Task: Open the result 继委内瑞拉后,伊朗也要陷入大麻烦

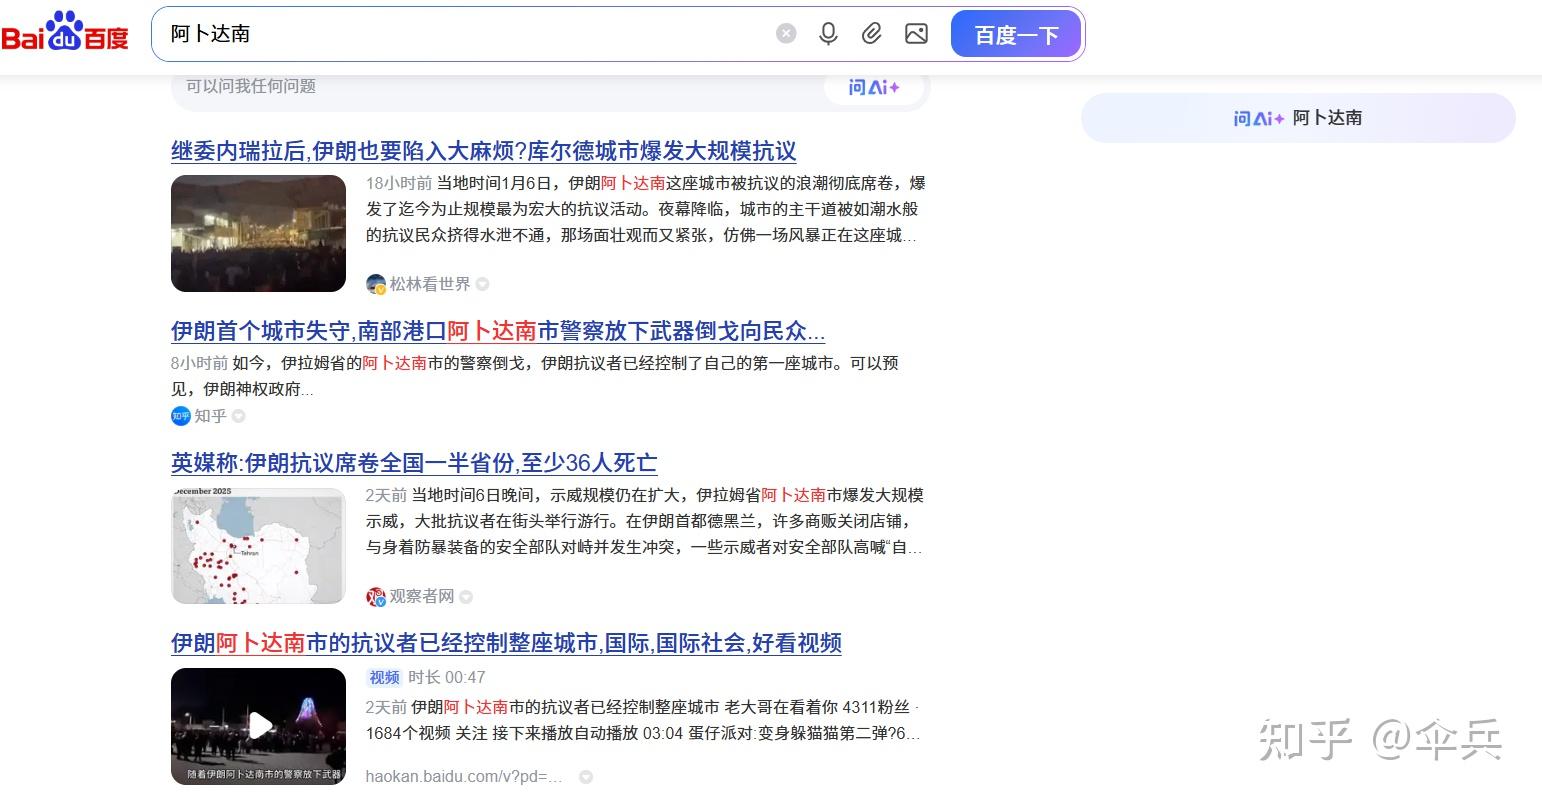Action: coord(484,151)
